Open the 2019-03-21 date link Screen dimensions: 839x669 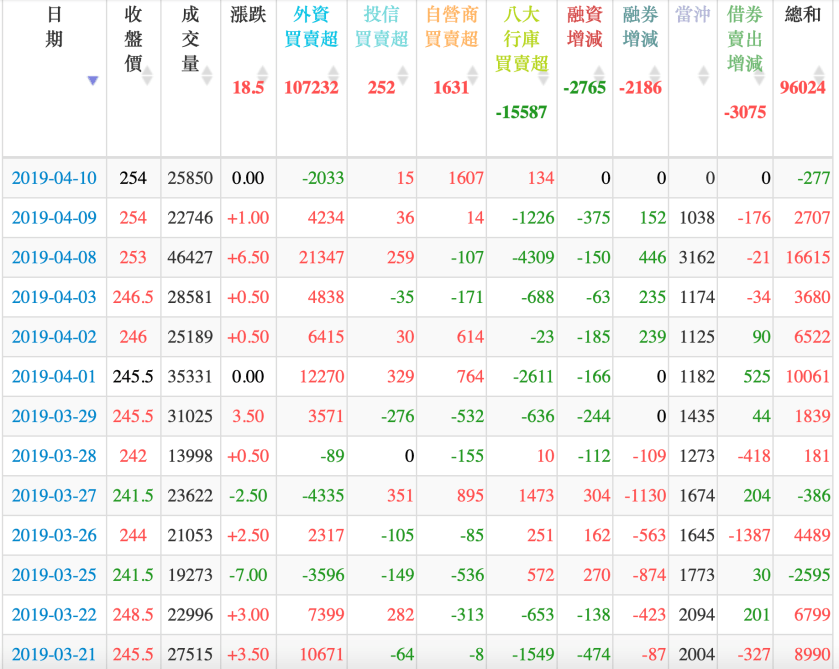tap(52, 655)
